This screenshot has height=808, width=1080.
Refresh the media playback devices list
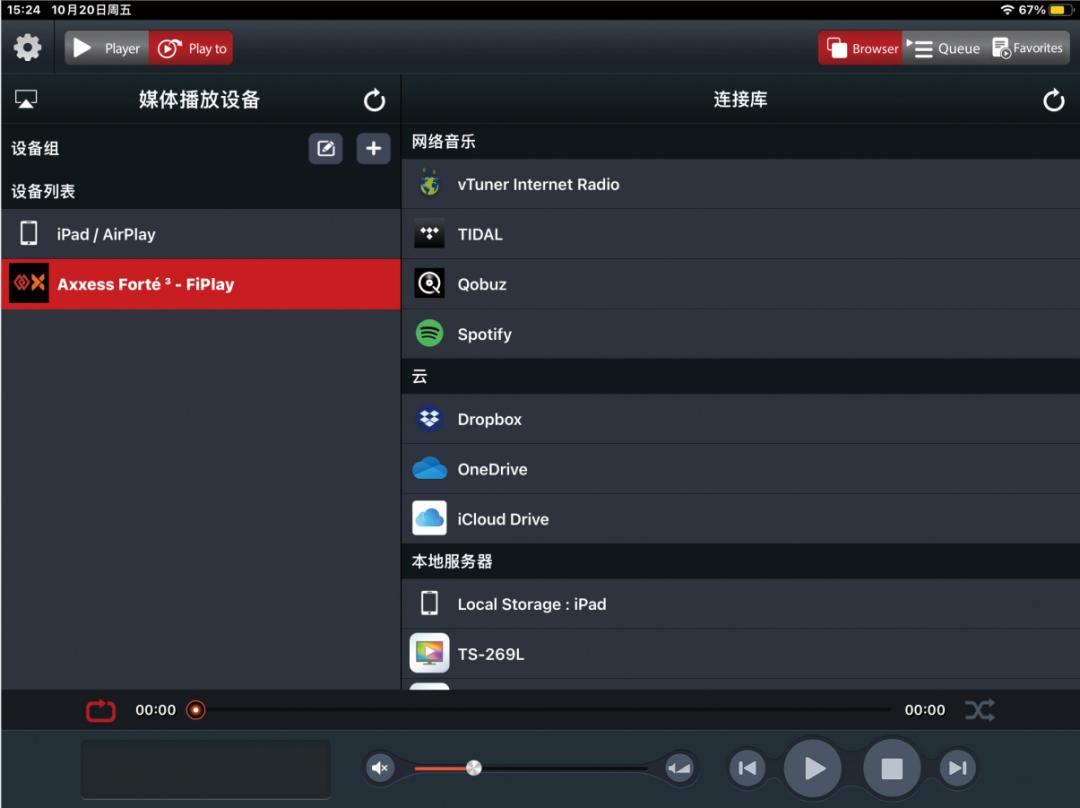point(374,100)
